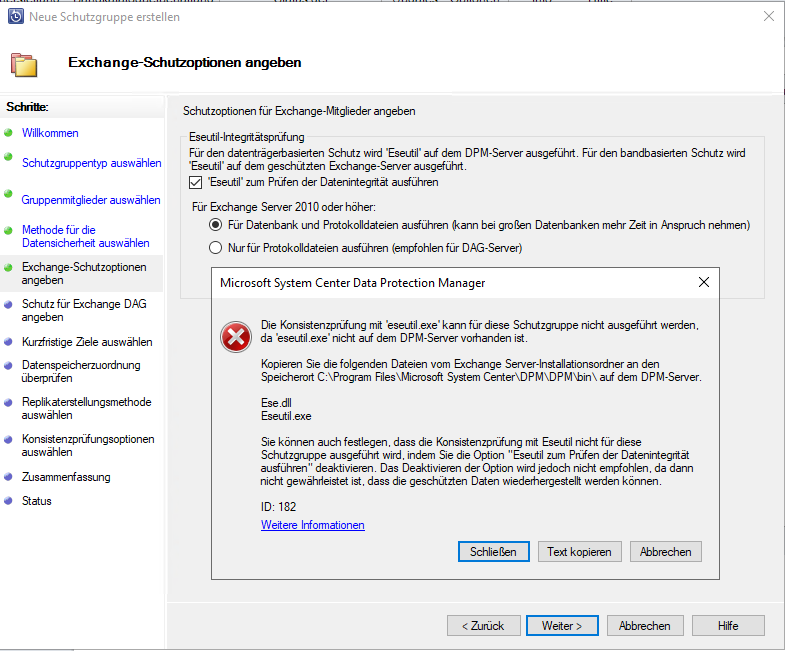Viewport: 785px width, 651px height.
Task: Open Weitere Informationen link
Action: pyautogui.click(x=312, y=525)
